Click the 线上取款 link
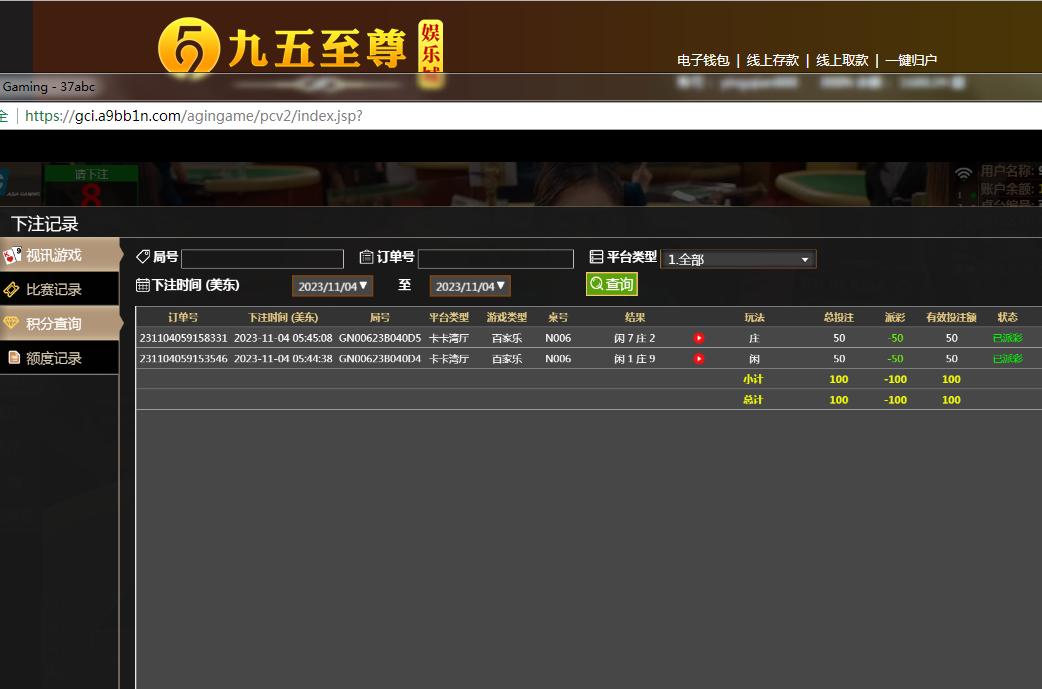This screenshot has width=1042, height=689. 842,60
